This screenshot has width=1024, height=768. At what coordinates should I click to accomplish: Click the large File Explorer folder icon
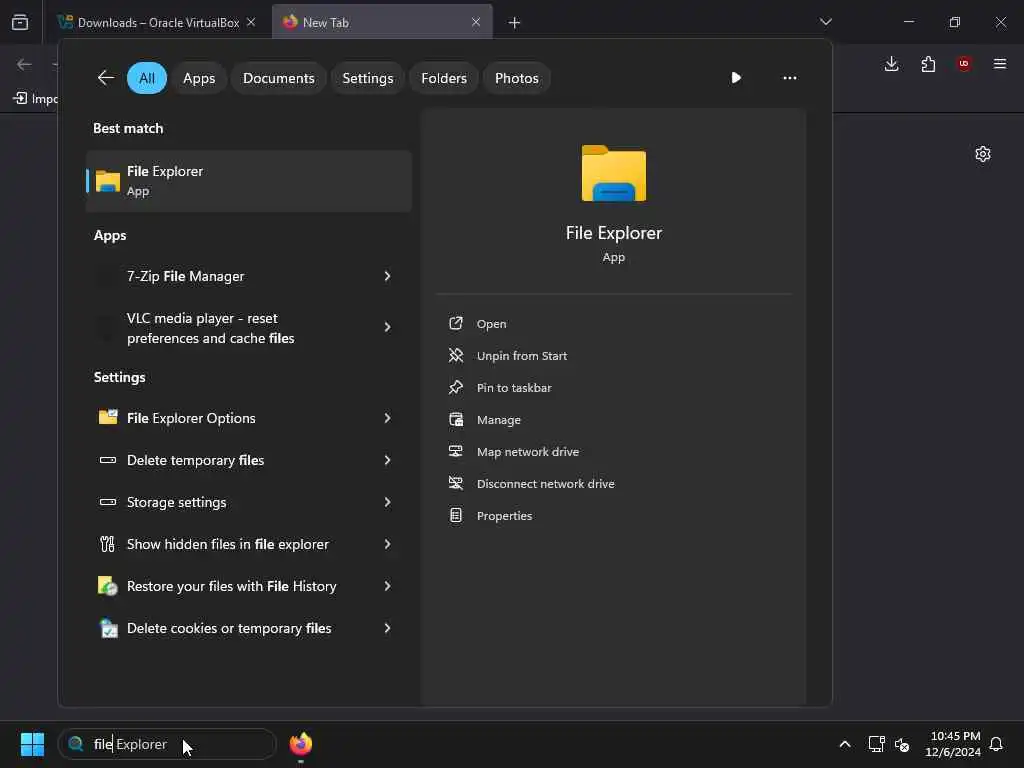[614, 173]
